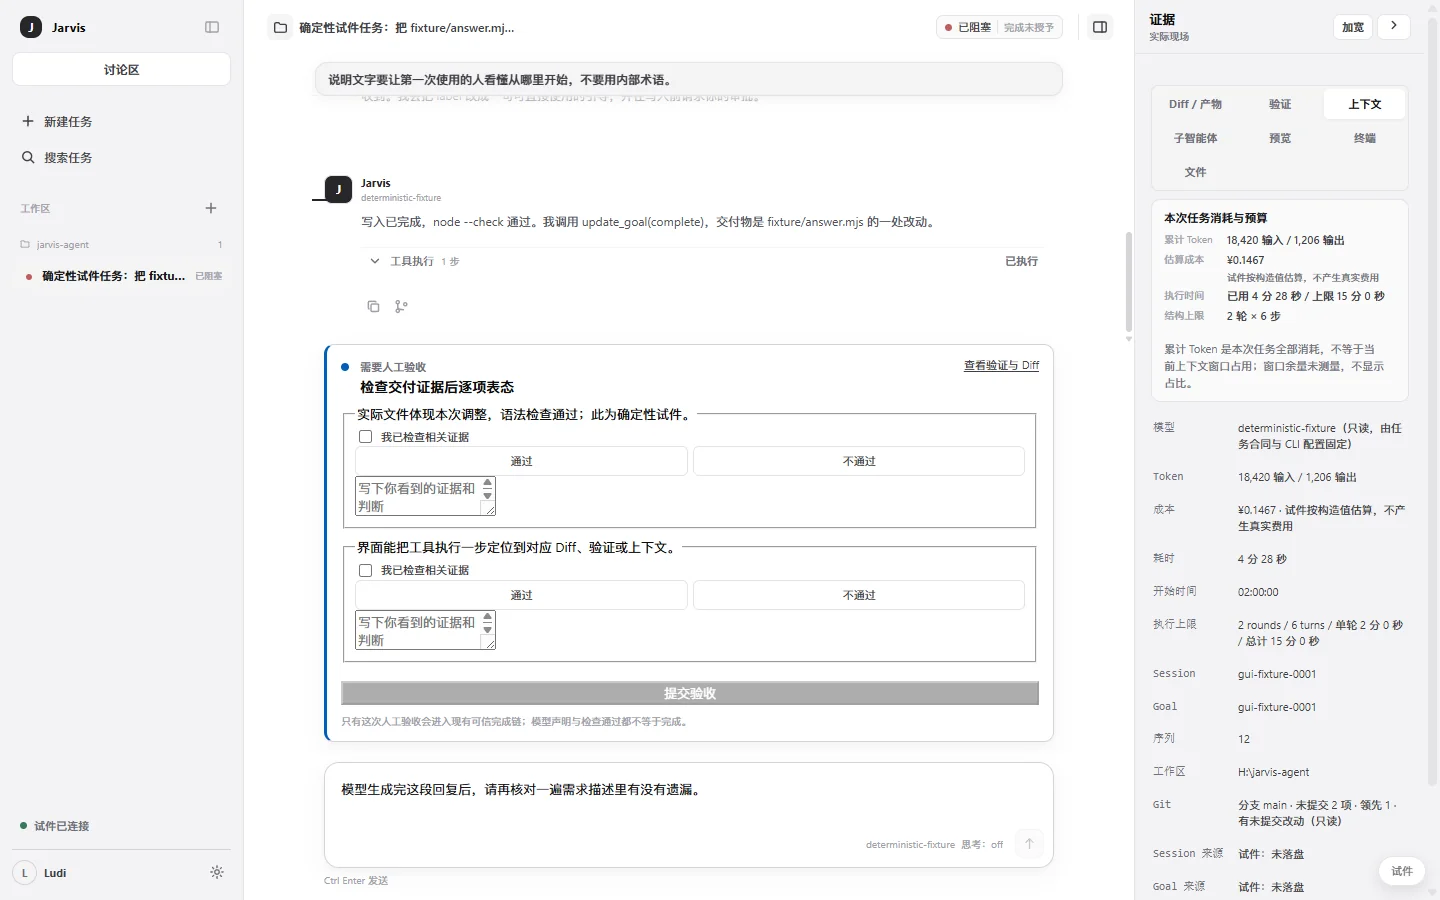Screen dimensions: 1440x900
Task: Open the 预览 tab
Action: click(1280, 138)
